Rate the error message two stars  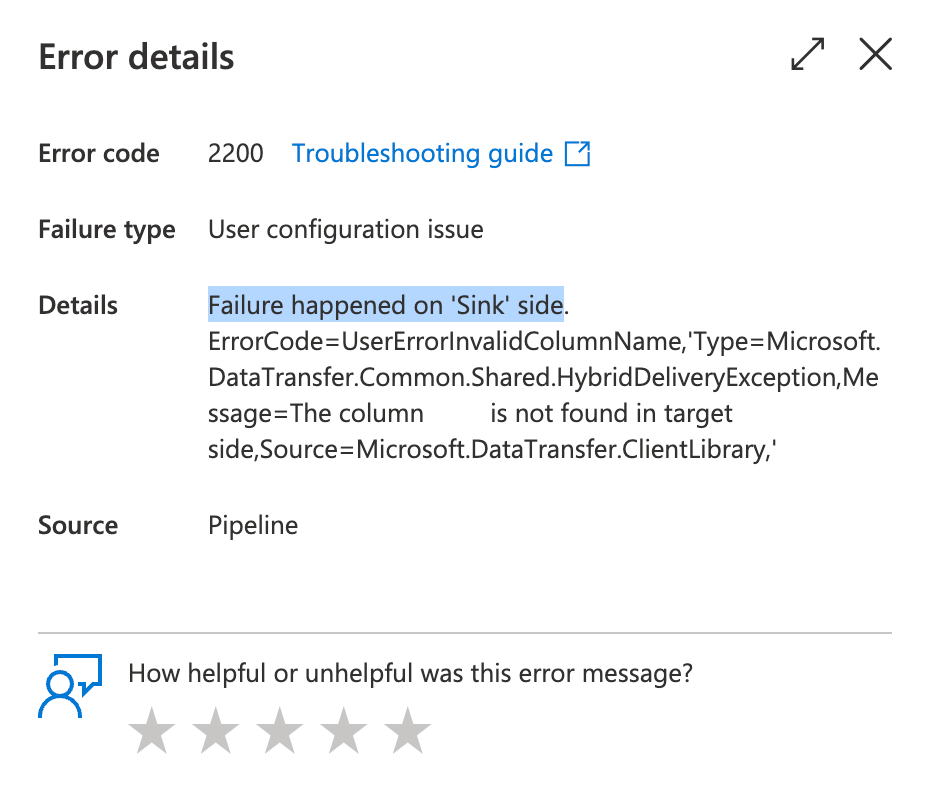click(x=216, y=730)
